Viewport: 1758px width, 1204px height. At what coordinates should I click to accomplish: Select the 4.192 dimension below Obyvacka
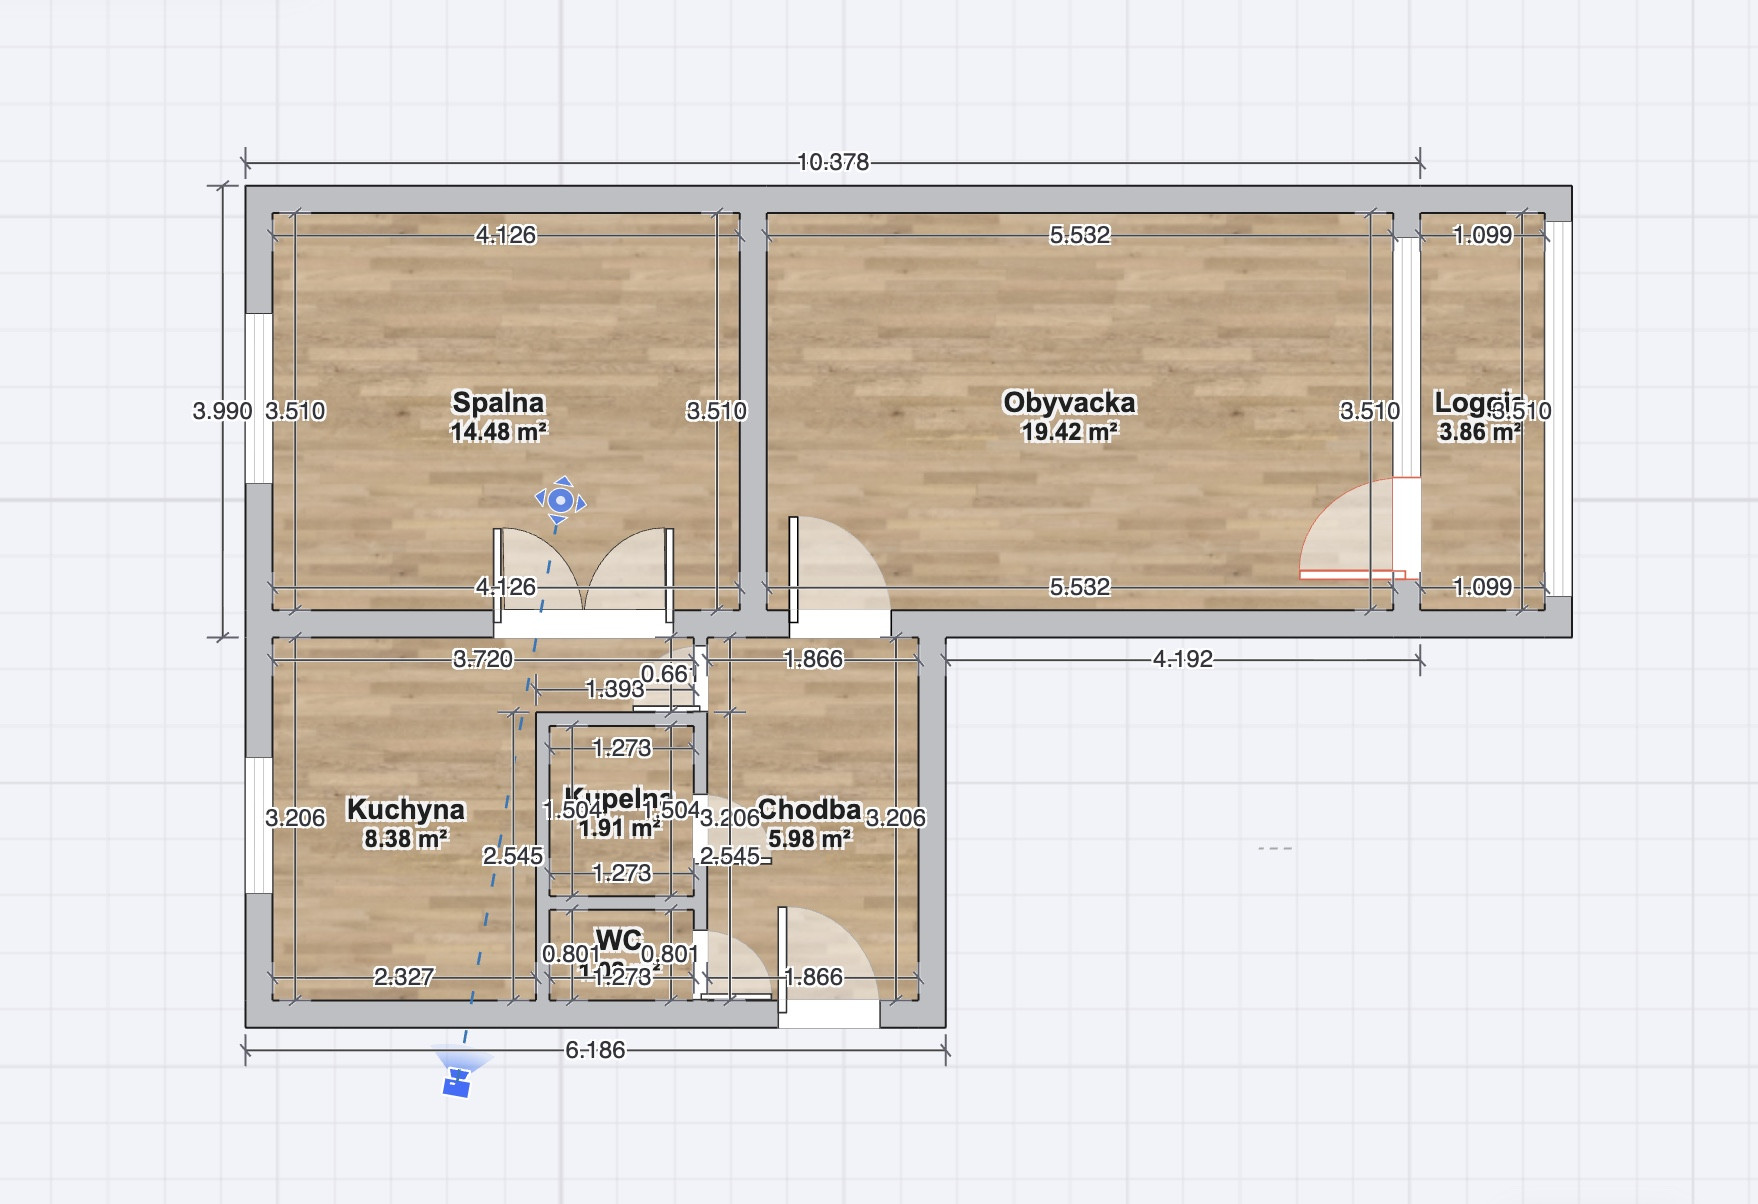tap(1182, 659)
